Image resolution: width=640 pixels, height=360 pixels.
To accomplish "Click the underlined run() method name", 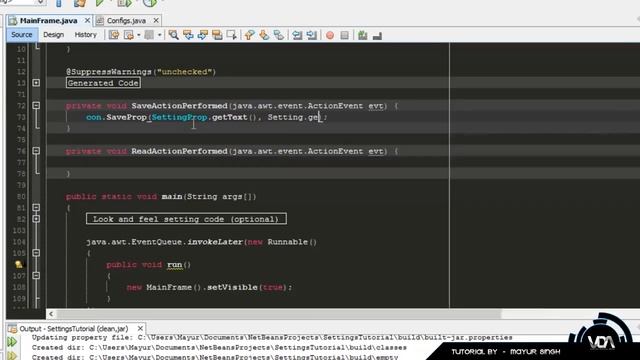I will (x=174, y=264).
